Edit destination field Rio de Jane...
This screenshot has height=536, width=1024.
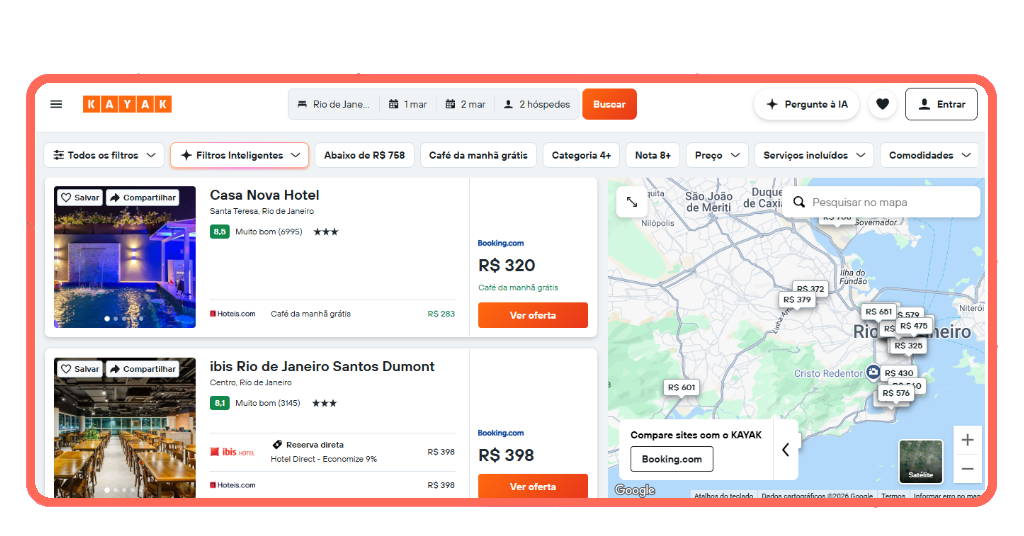tap(334, 104)
